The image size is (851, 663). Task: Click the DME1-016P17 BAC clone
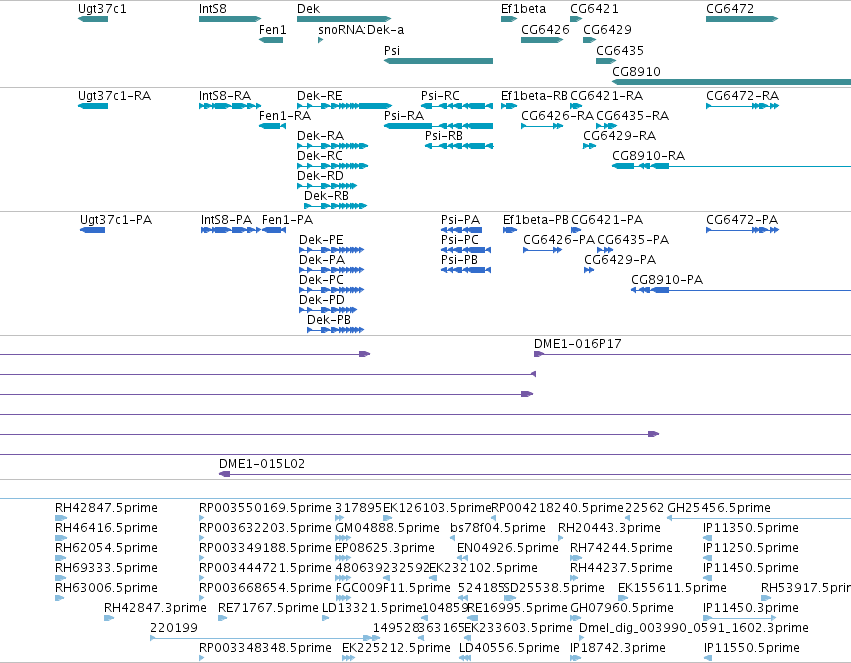pyautogui.click(x=693, y=354)
